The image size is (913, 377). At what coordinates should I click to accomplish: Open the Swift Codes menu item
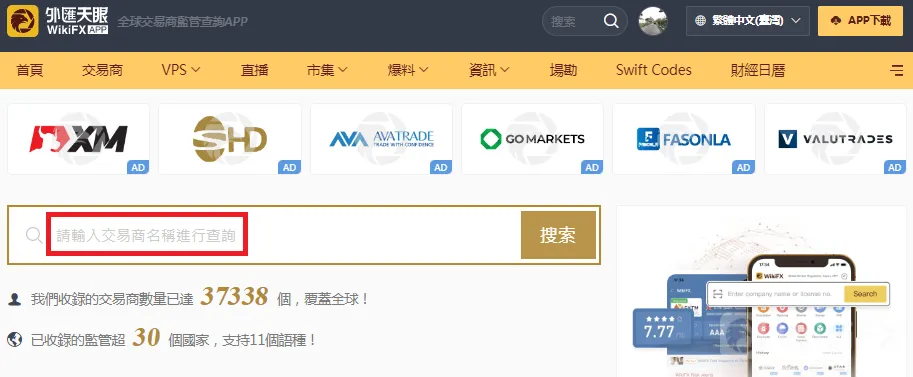coord(653,71)
